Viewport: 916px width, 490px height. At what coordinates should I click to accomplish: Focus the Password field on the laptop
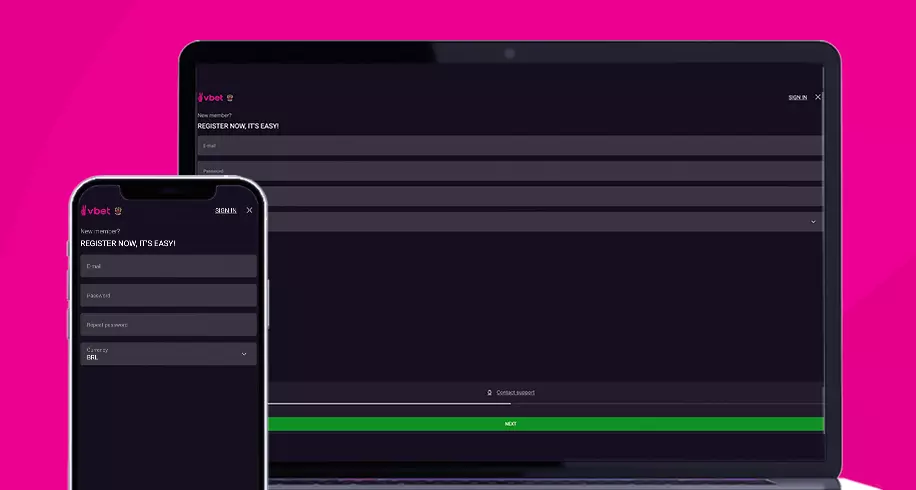point(509,171)
